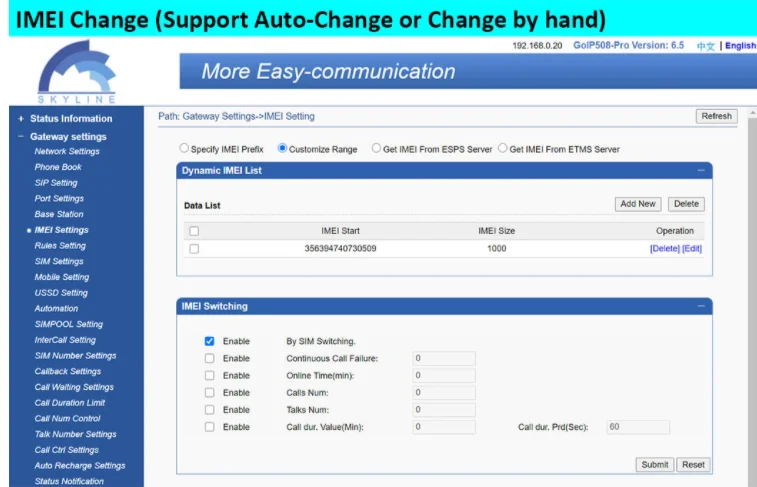Toggle the select-all checkbox in Data List header
The width and height of the screenshot is (757, 487).
[x=194, y=231]
